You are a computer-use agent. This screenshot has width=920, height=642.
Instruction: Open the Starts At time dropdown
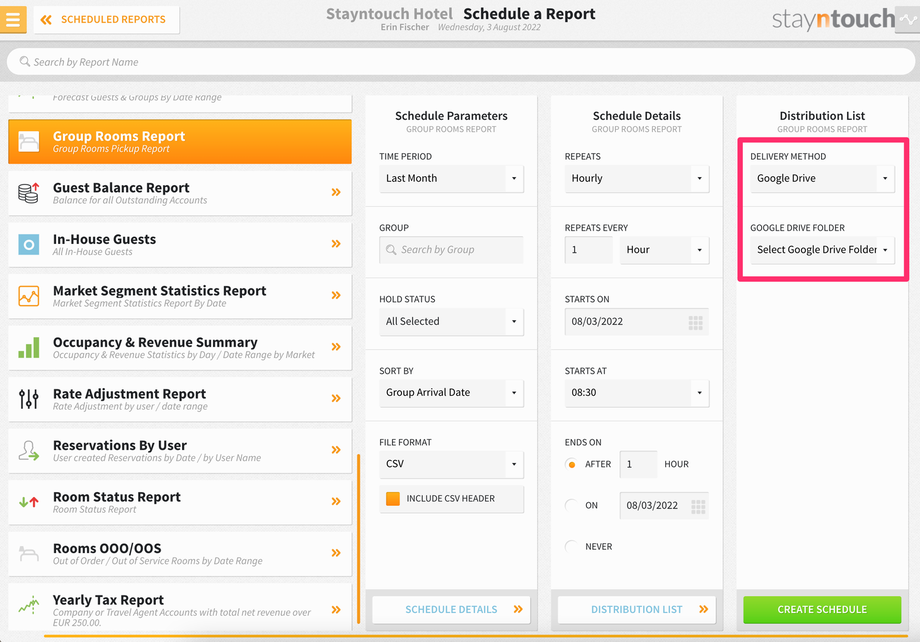click(637, 393)
